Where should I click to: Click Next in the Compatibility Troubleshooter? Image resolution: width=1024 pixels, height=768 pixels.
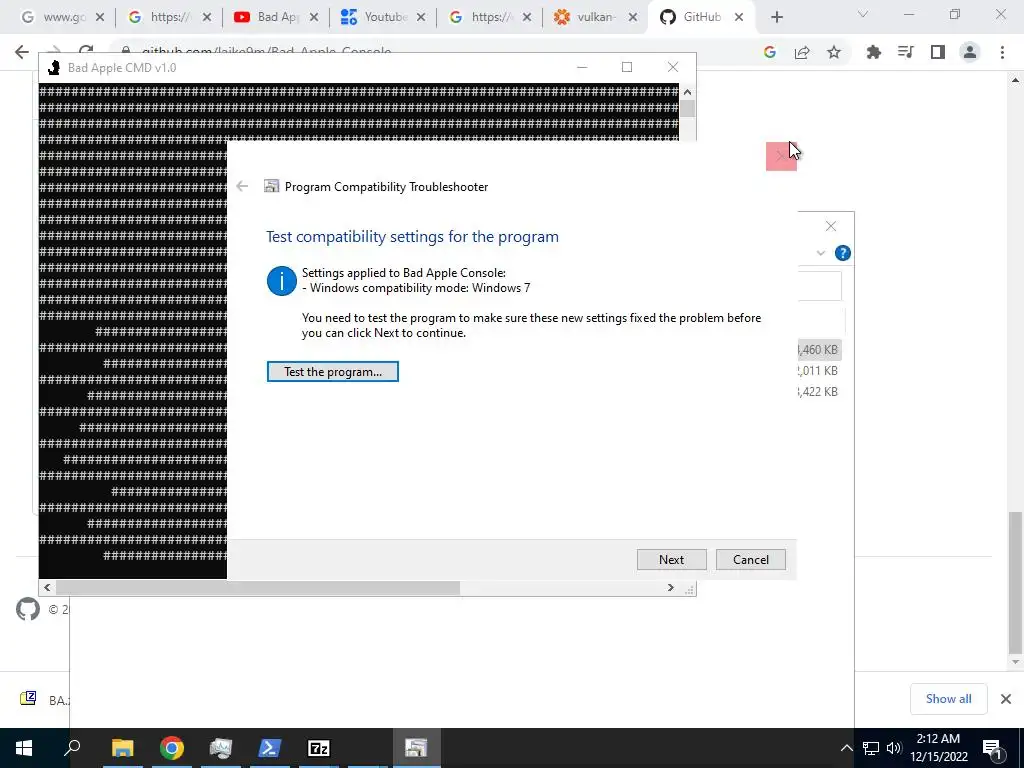[x=671, y=560]
